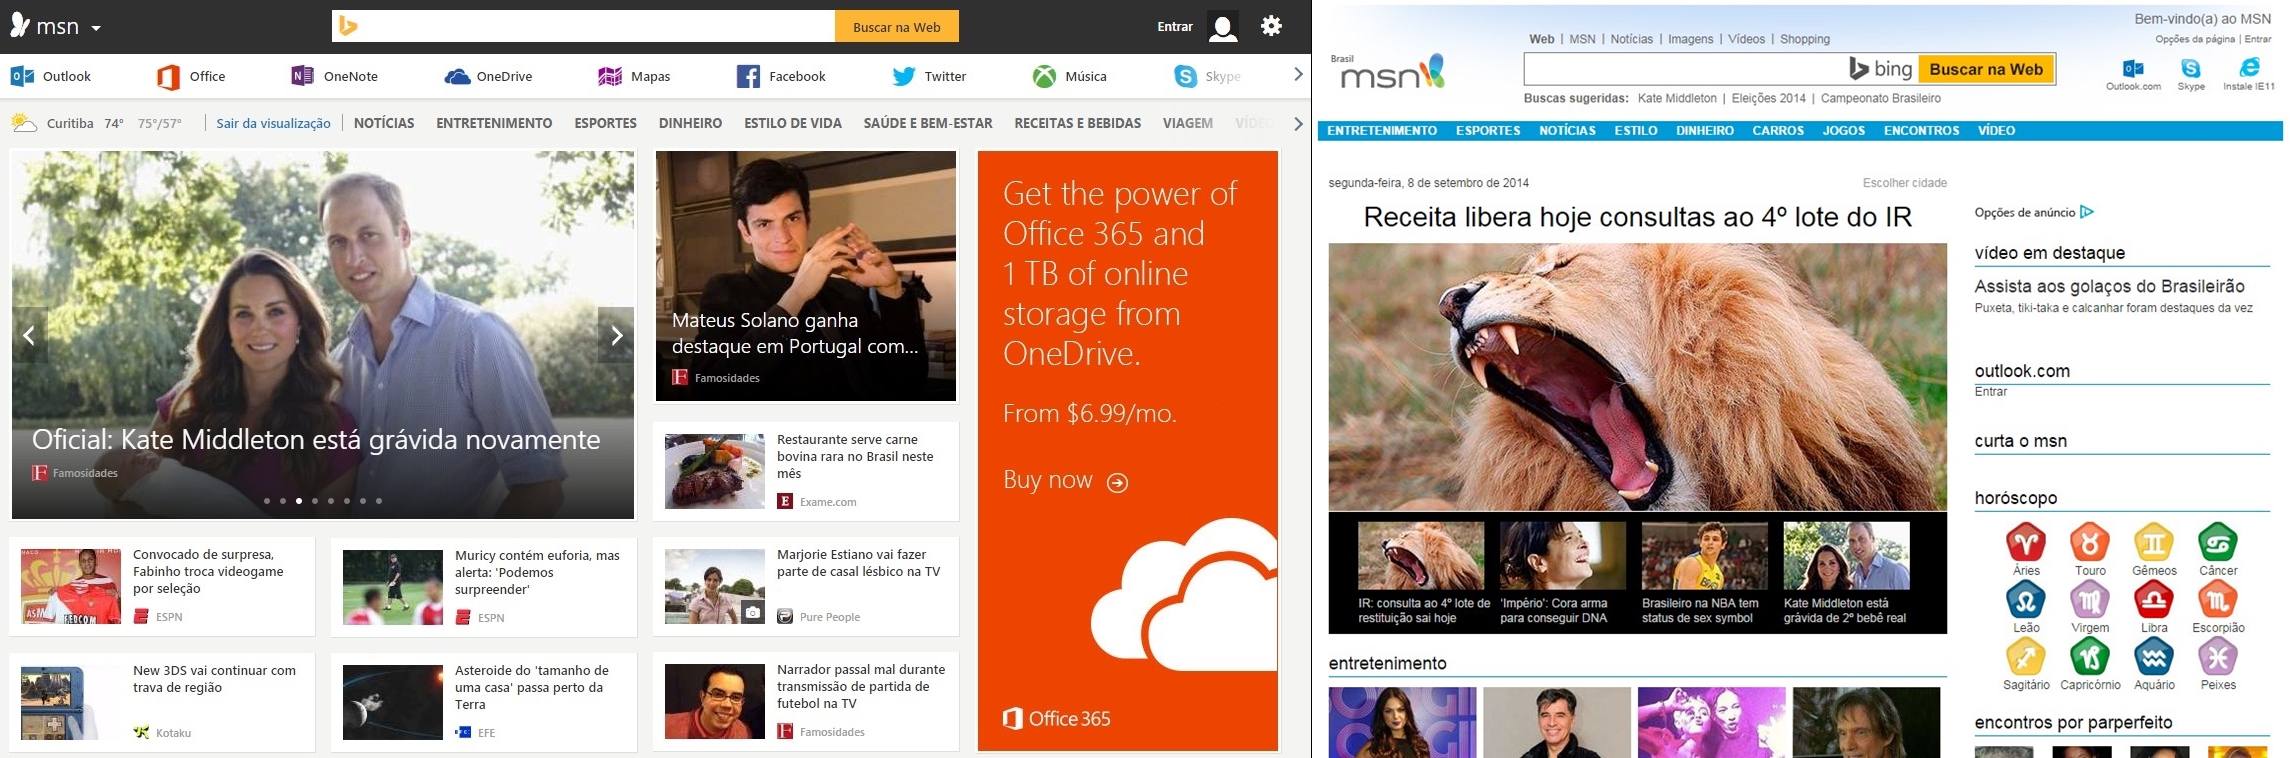The width and height of the screenshot is (2290, 758).
Task: Click the Instale IE11 icon
Action: coord(2249,68)
